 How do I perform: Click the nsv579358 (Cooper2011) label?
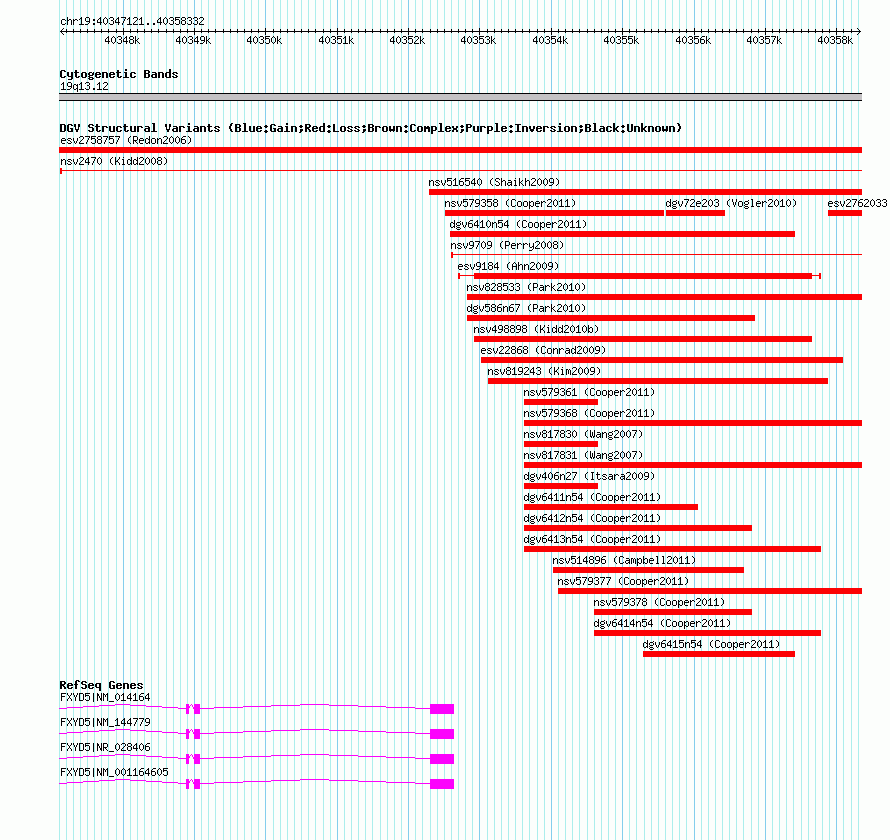pyautogui.click(x=510, y=203)
